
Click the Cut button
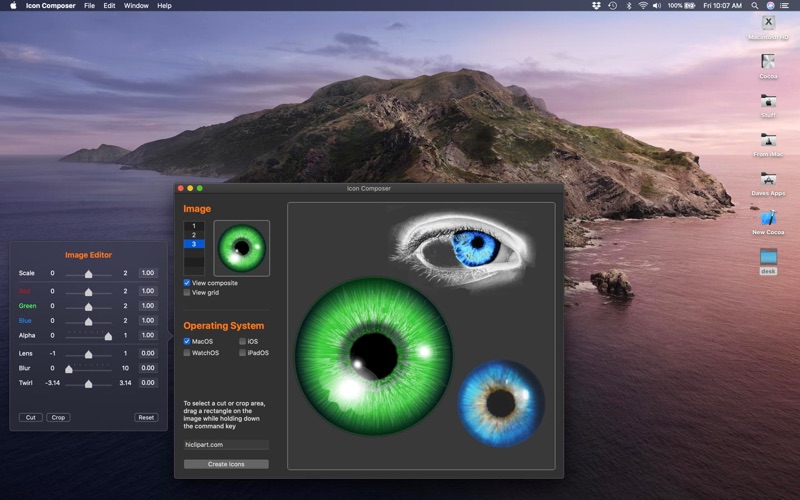point(31,417)
